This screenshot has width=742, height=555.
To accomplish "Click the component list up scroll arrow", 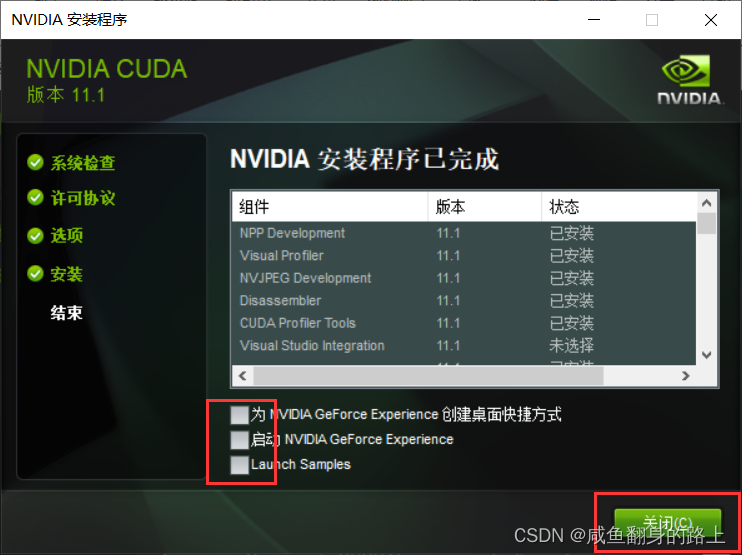I will (707, 203).
